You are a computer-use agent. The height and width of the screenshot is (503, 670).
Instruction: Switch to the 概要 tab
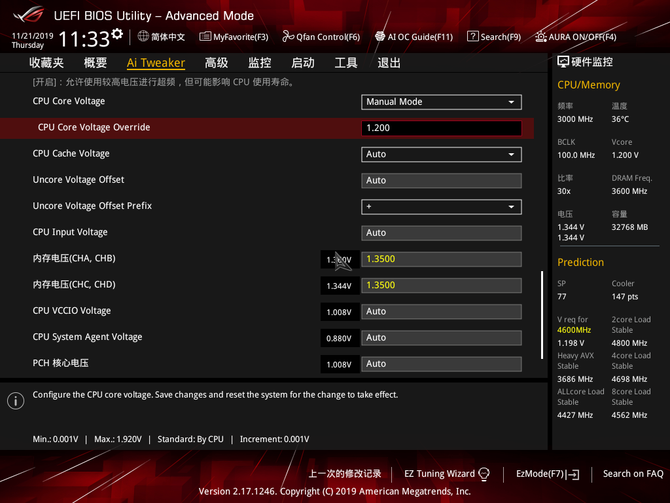(x=95, y=63)
